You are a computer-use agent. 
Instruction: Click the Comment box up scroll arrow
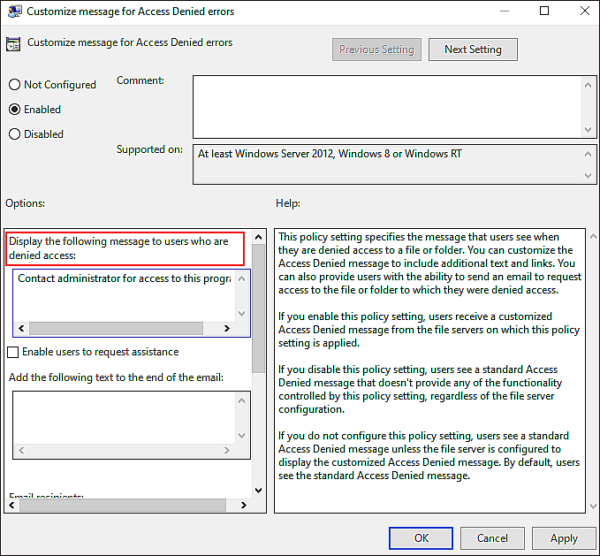click(x=588, y=85)
